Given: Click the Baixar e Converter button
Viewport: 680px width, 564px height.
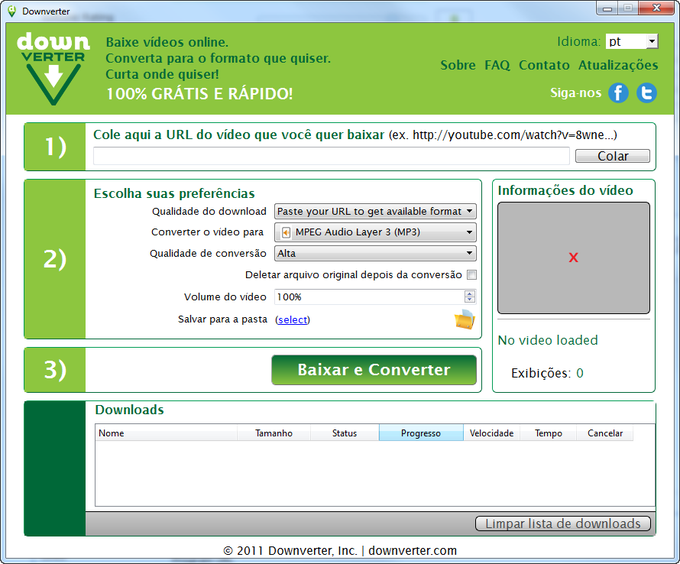Looking at the screenshot, I should [x=374, y=370].
